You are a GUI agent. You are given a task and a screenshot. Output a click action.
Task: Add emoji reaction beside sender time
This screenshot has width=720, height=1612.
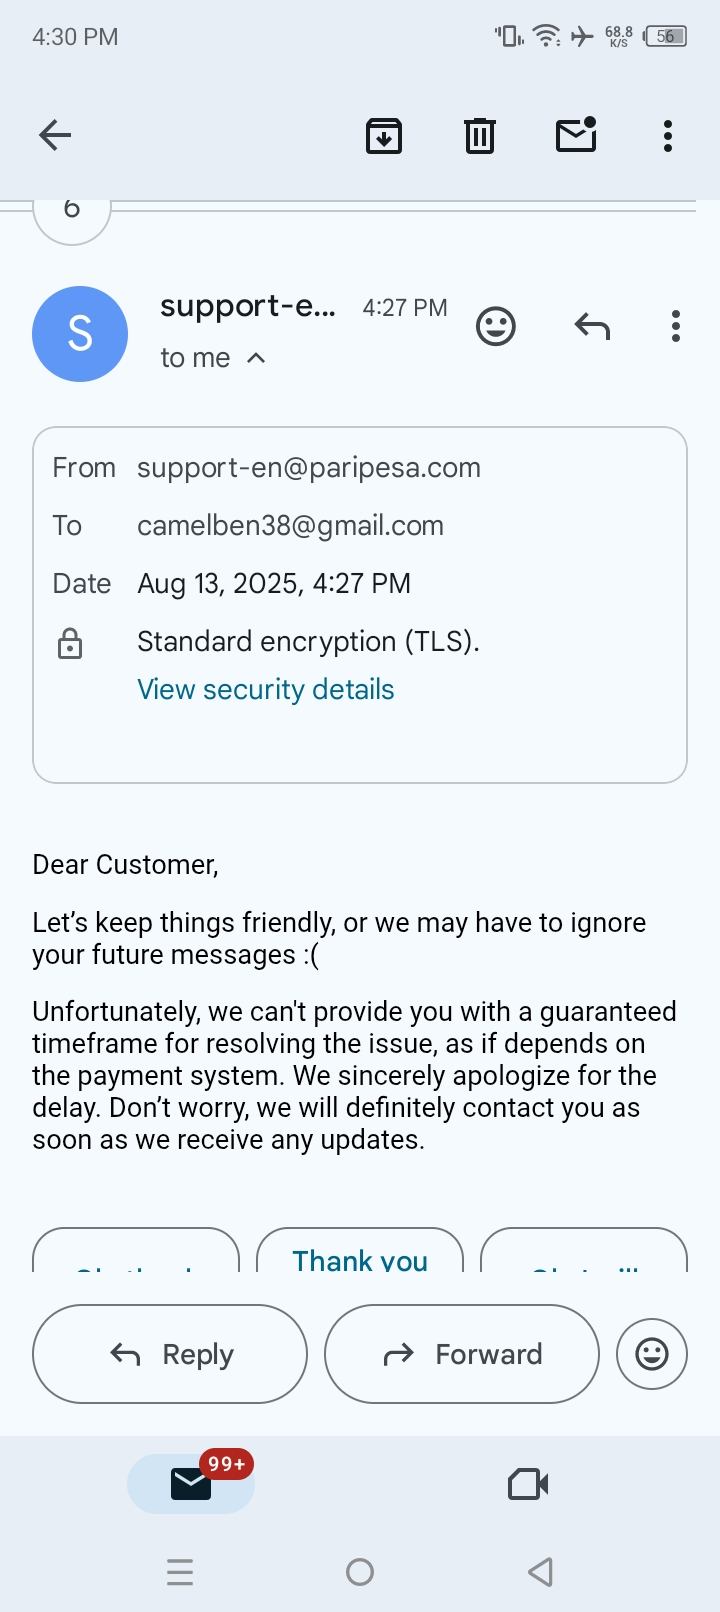click(x=496, y=326)
